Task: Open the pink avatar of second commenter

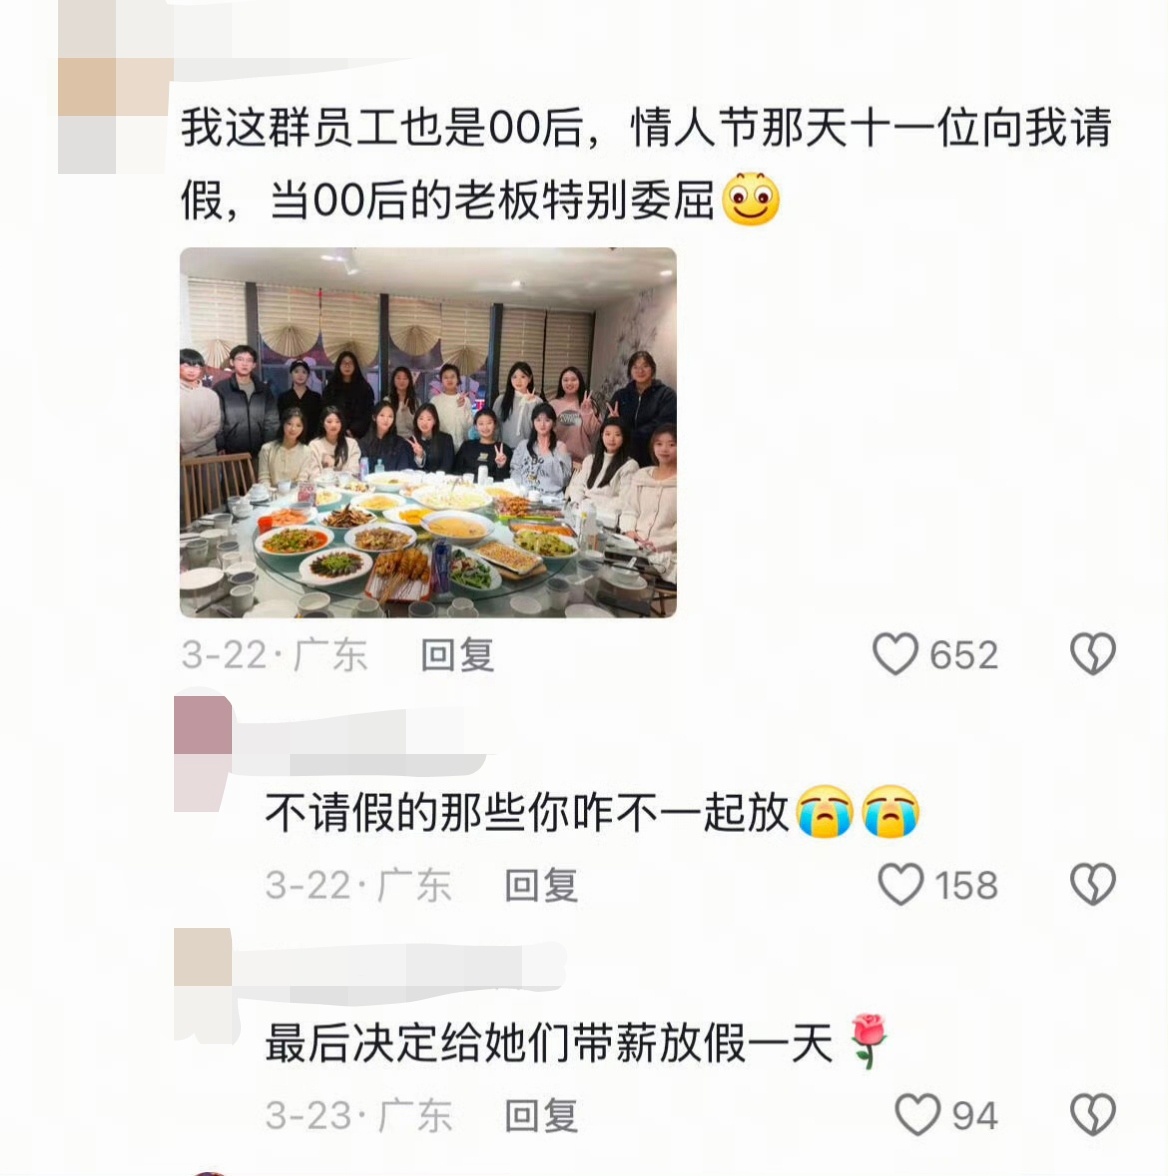Action: click(x=203, y=754)
